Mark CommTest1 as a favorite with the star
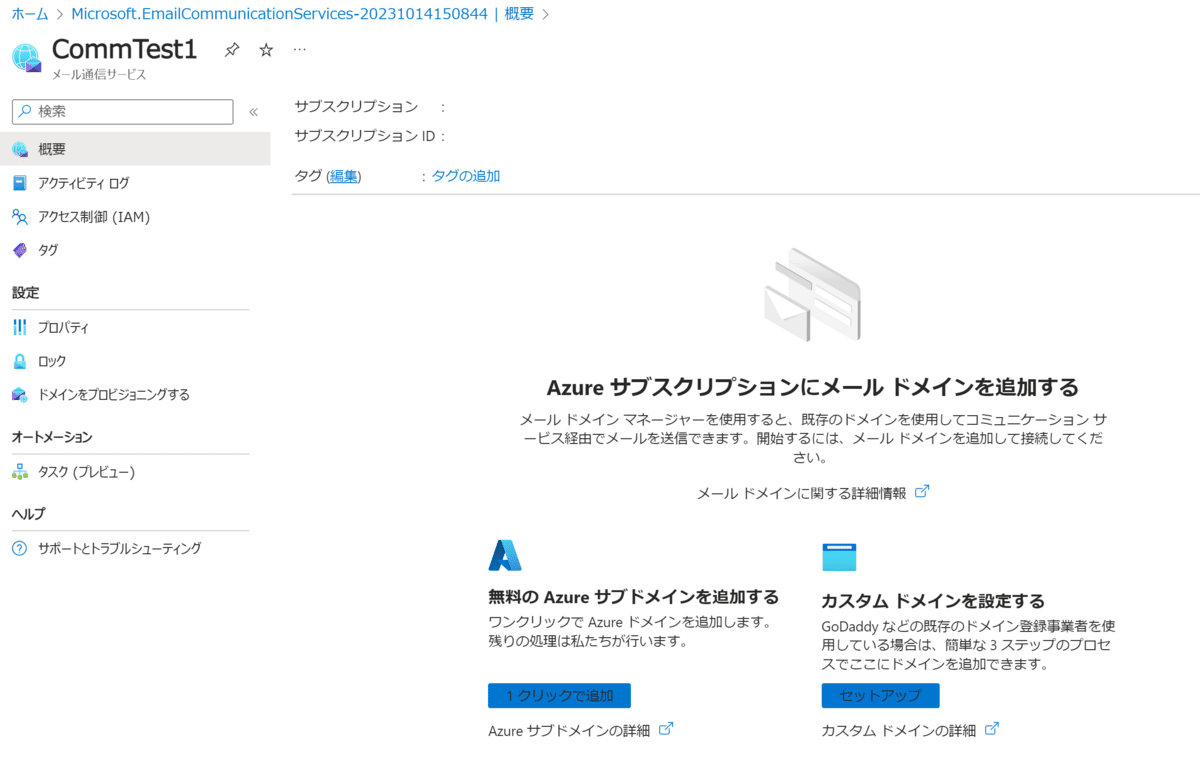 tap(266, 50)
